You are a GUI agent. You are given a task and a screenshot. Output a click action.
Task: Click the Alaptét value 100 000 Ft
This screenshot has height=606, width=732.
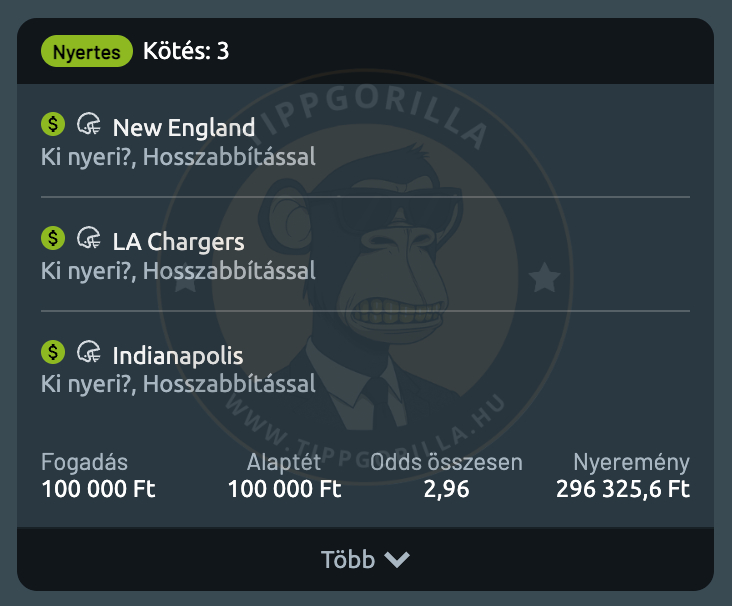tap(285, 490)
